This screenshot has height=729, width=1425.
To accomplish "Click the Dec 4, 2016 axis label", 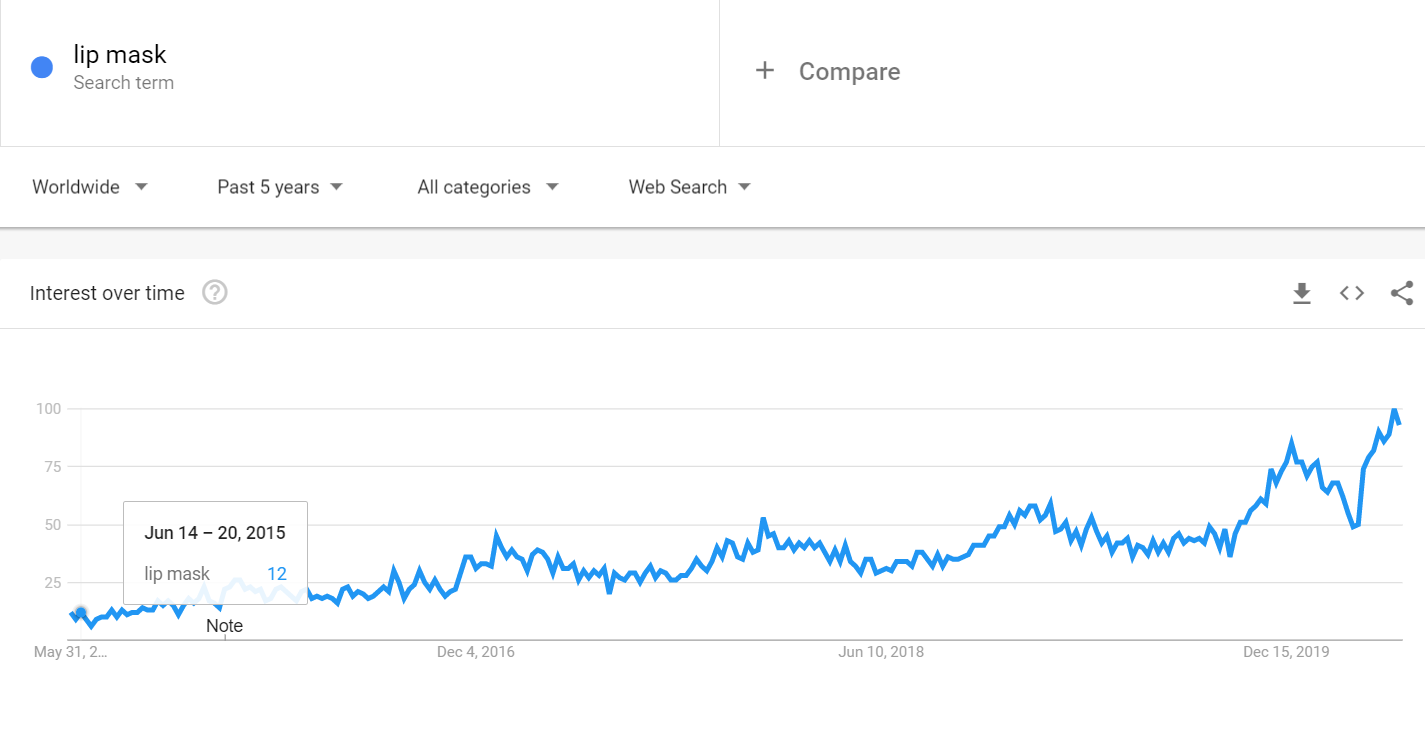I will [x=476, y=652].
